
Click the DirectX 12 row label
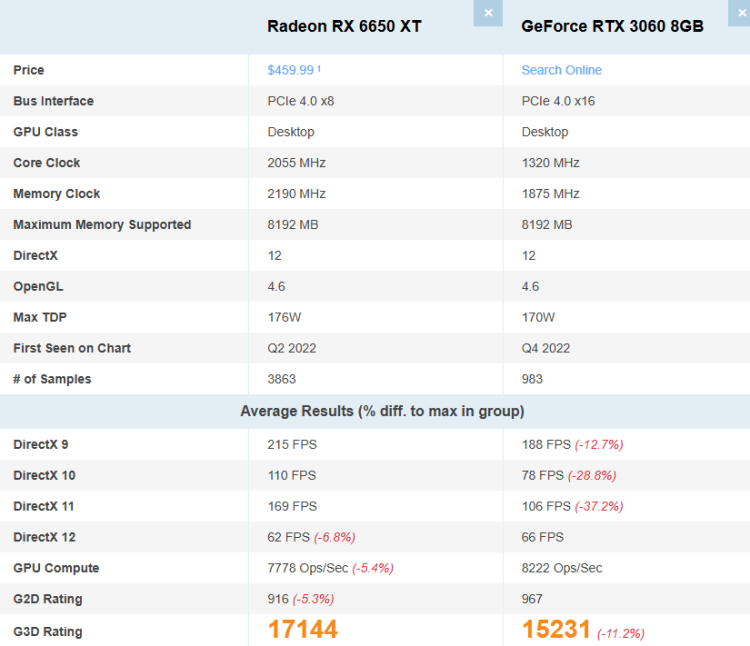(x=44, y=537)
